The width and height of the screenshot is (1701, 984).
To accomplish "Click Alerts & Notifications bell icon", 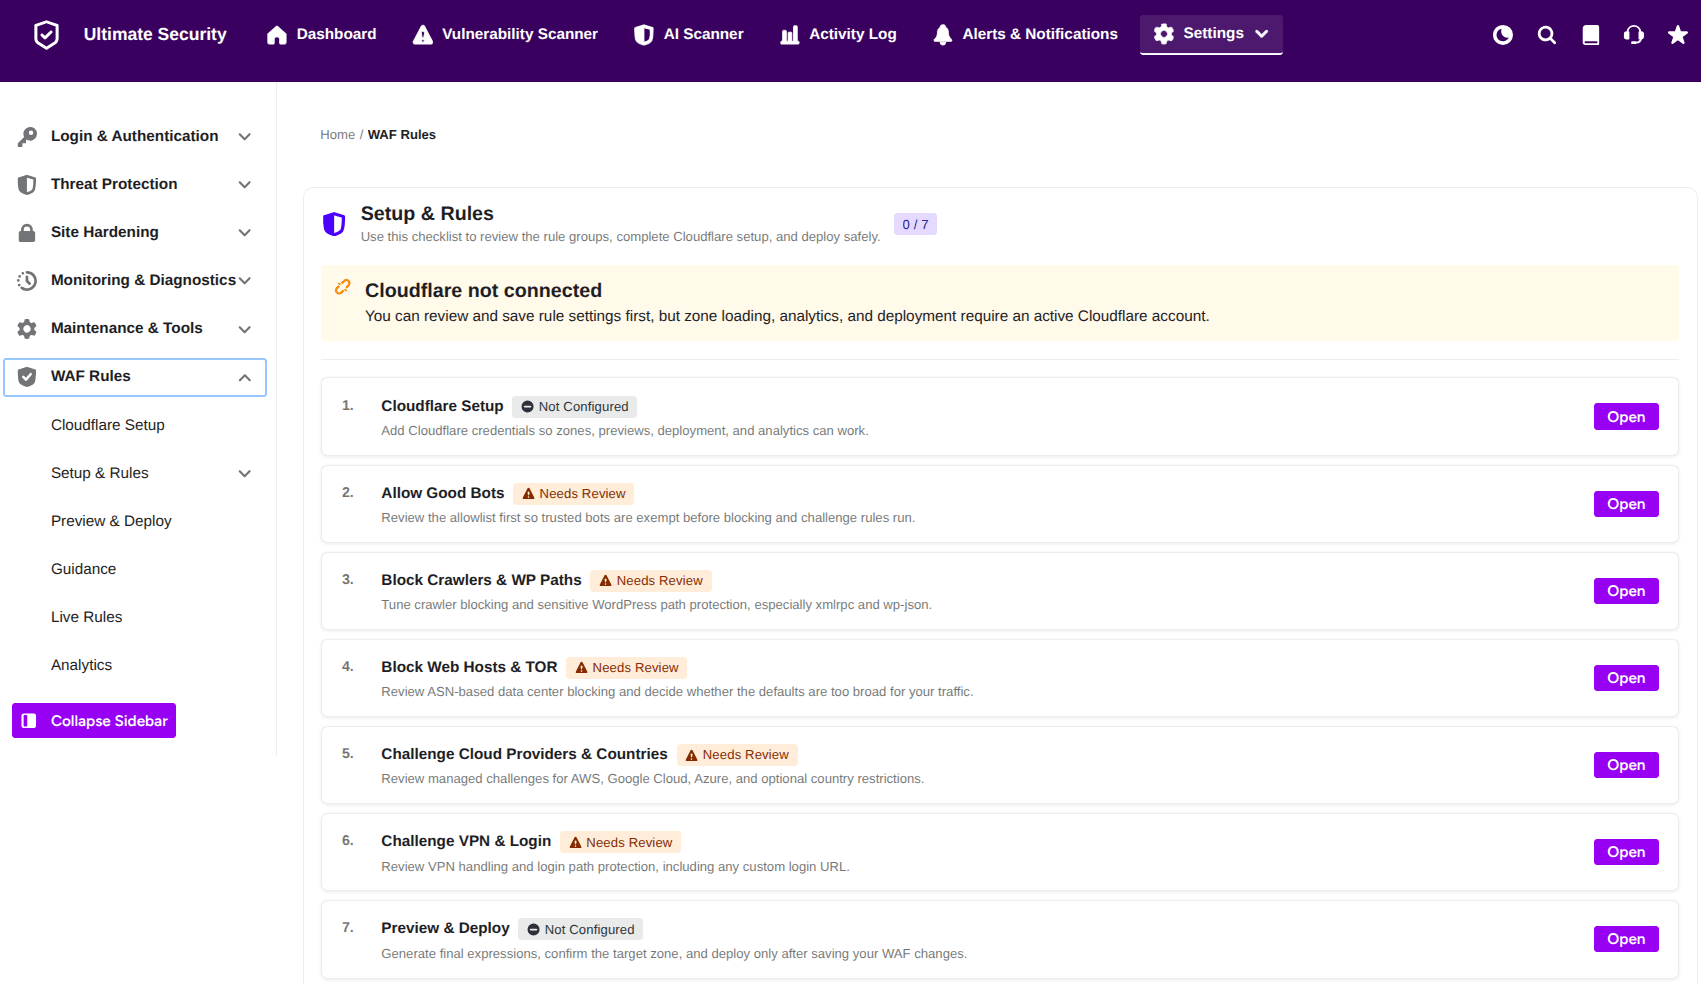I will tap(942, 35).
